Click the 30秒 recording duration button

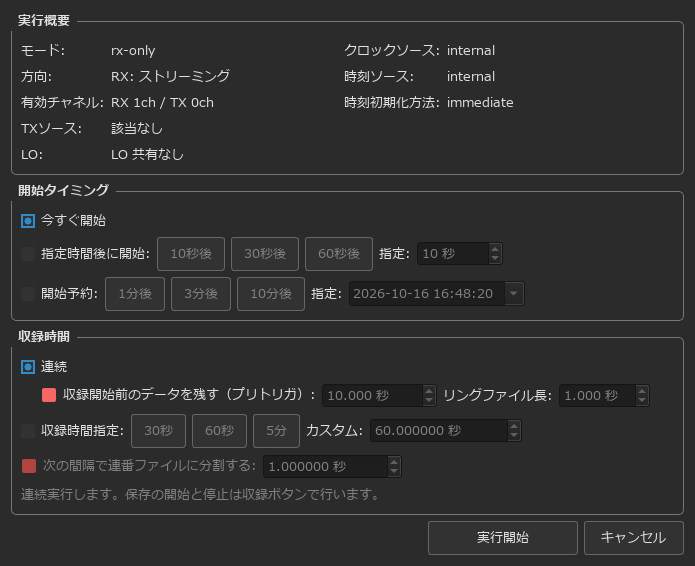(158, 431)
